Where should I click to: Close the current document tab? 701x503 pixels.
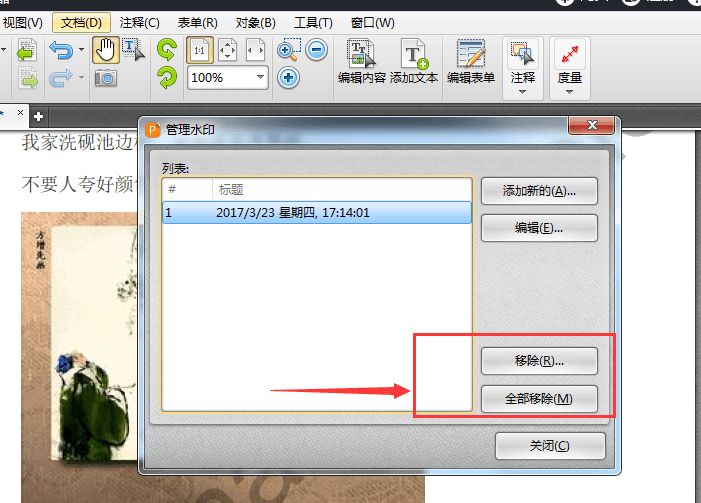tap(20, 113)
